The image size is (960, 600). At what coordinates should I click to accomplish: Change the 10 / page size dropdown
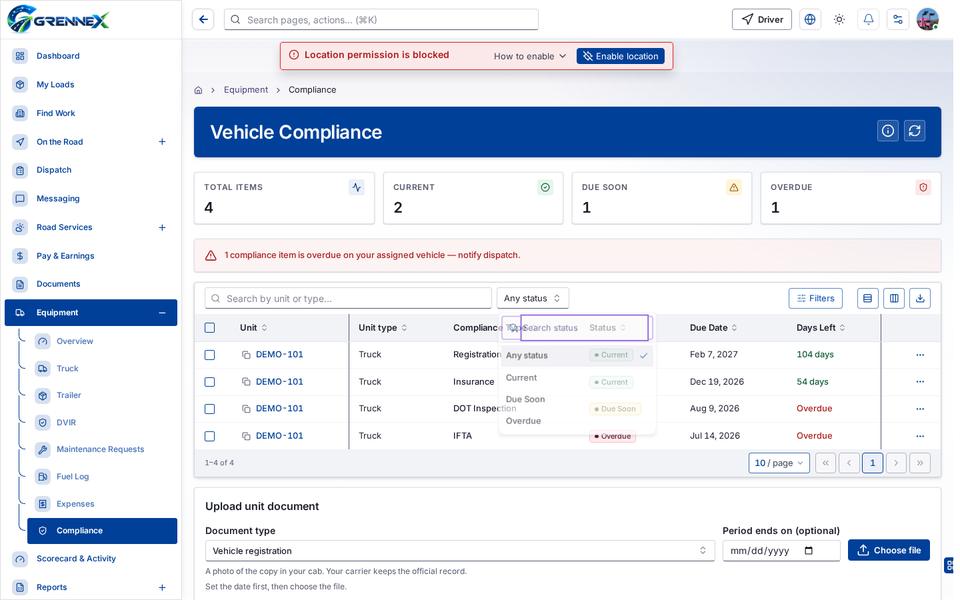779,463
